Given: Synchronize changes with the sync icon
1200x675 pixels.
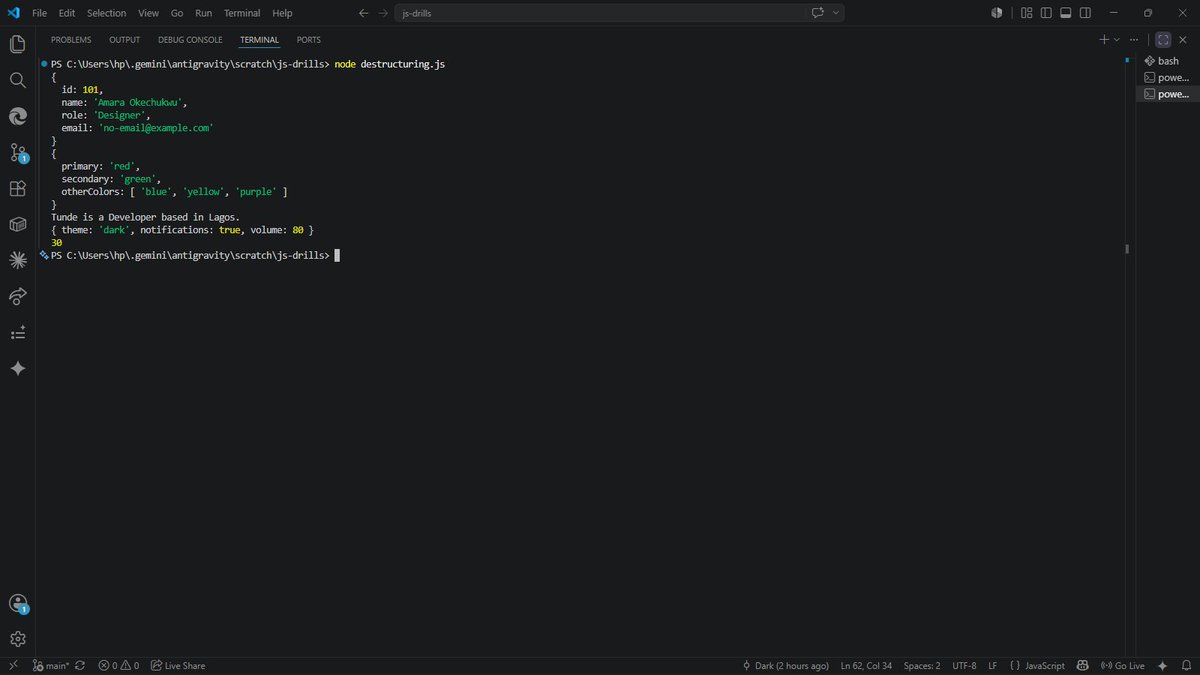Looking at the screenshot, I should point(79,665).
